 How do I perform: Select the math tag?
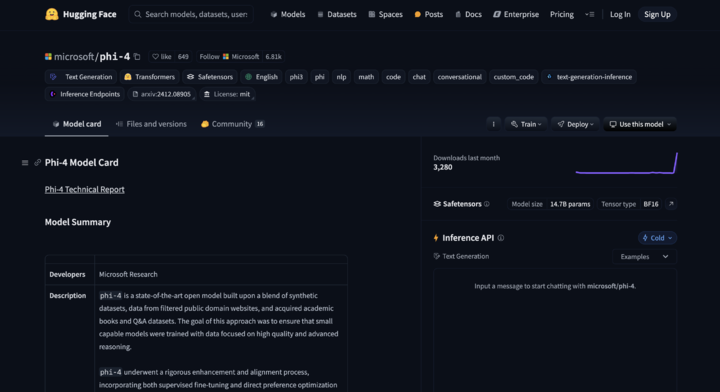[x=366, y=77]
